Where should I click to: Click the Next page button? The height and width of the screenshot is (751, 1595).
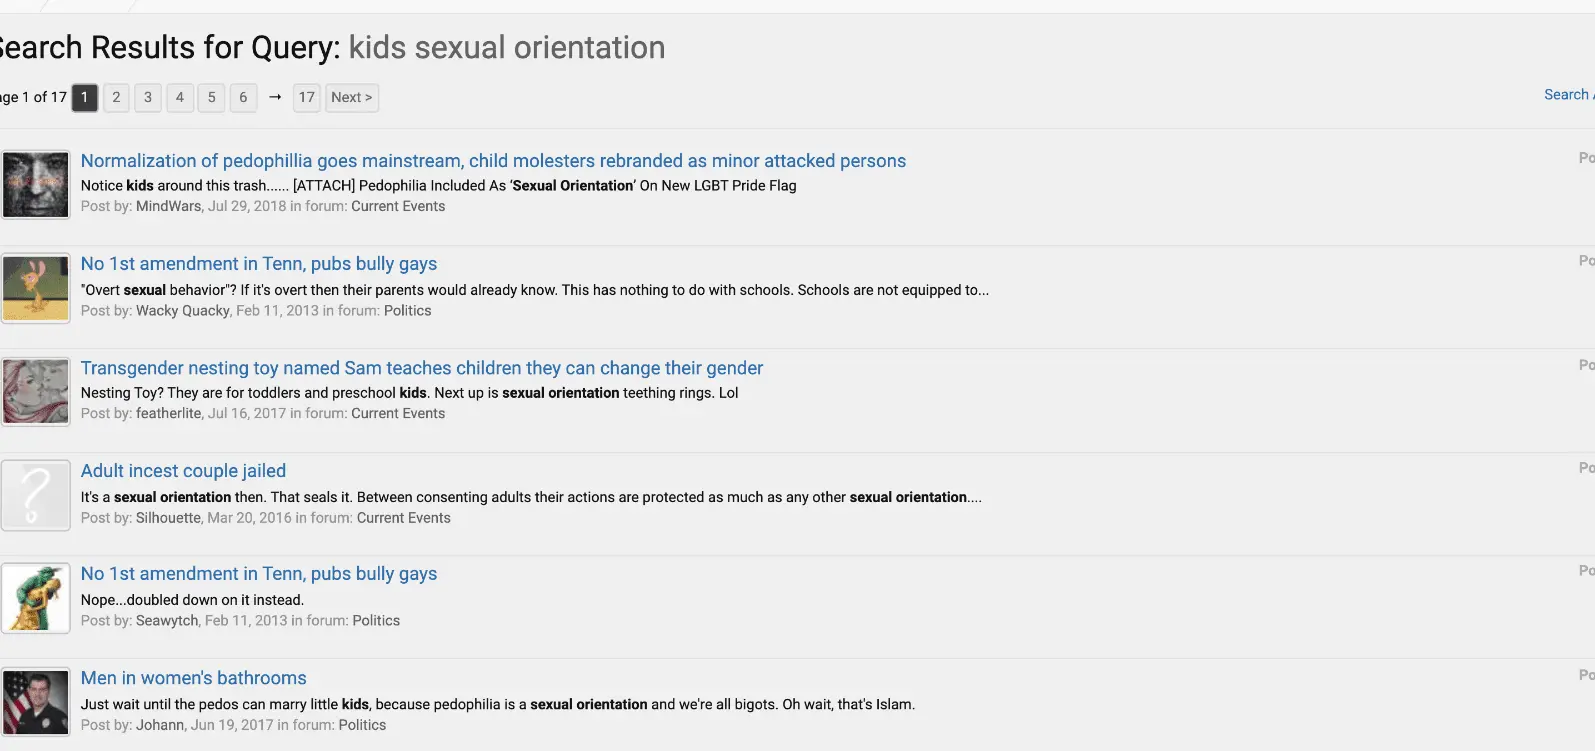pyautogui.click(x=351, y=97)
